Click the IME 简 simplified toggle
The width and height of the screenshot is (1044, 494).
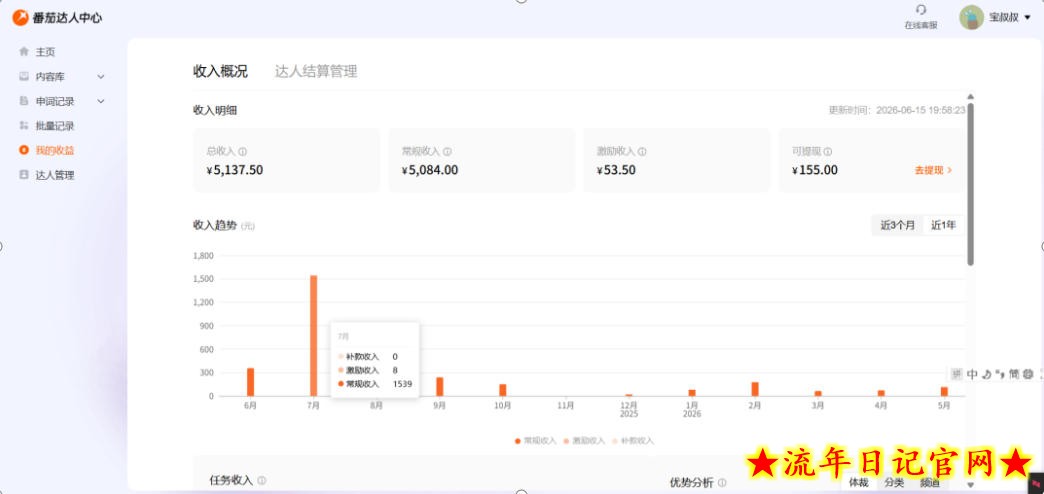1013,374
